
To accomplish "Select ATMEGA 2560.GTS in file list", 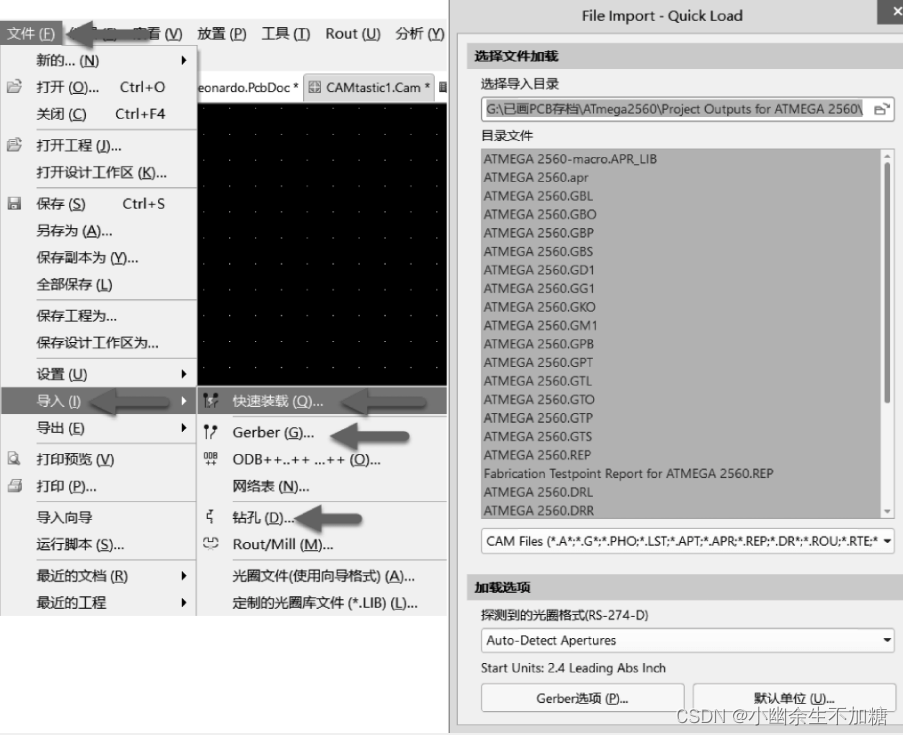I will coord(681,437).
